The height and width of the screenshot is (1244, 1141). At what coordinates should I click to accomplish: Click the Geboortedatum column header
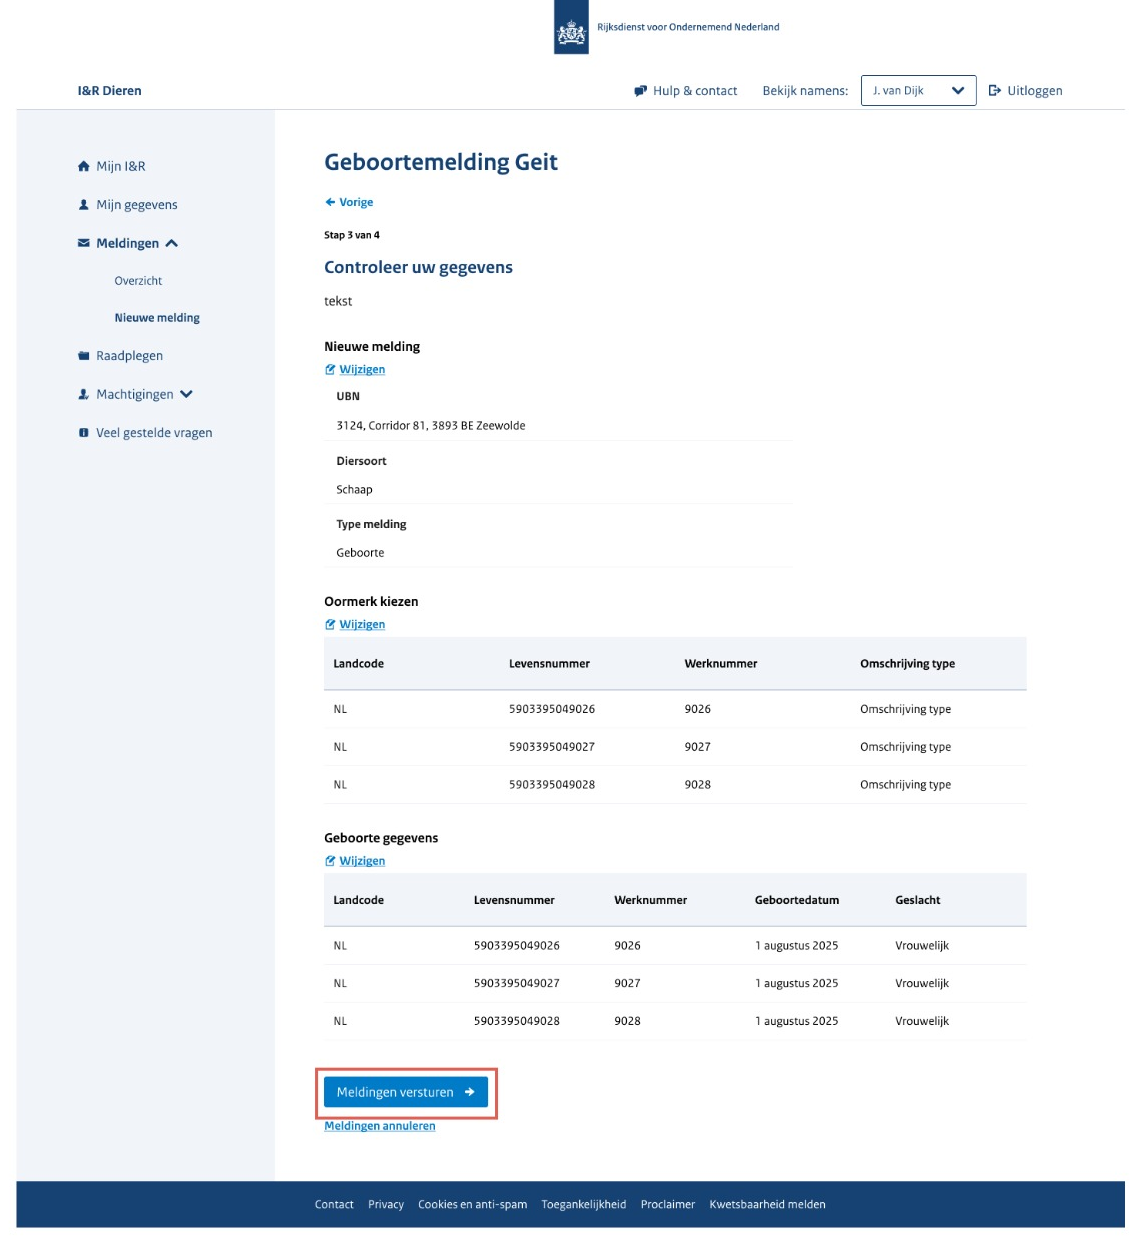pos(797,901)
